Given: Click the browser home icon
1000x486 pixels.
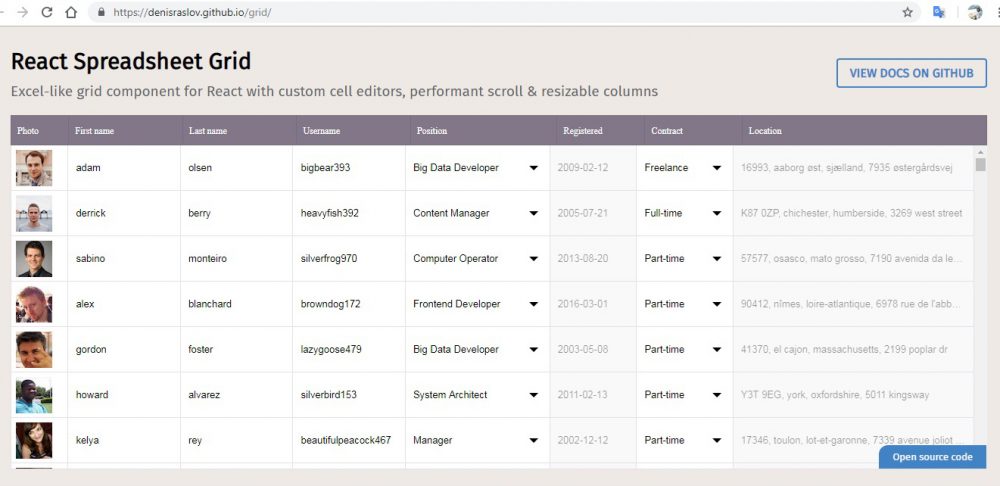Looking at the screenshot, I should point(70,13).
